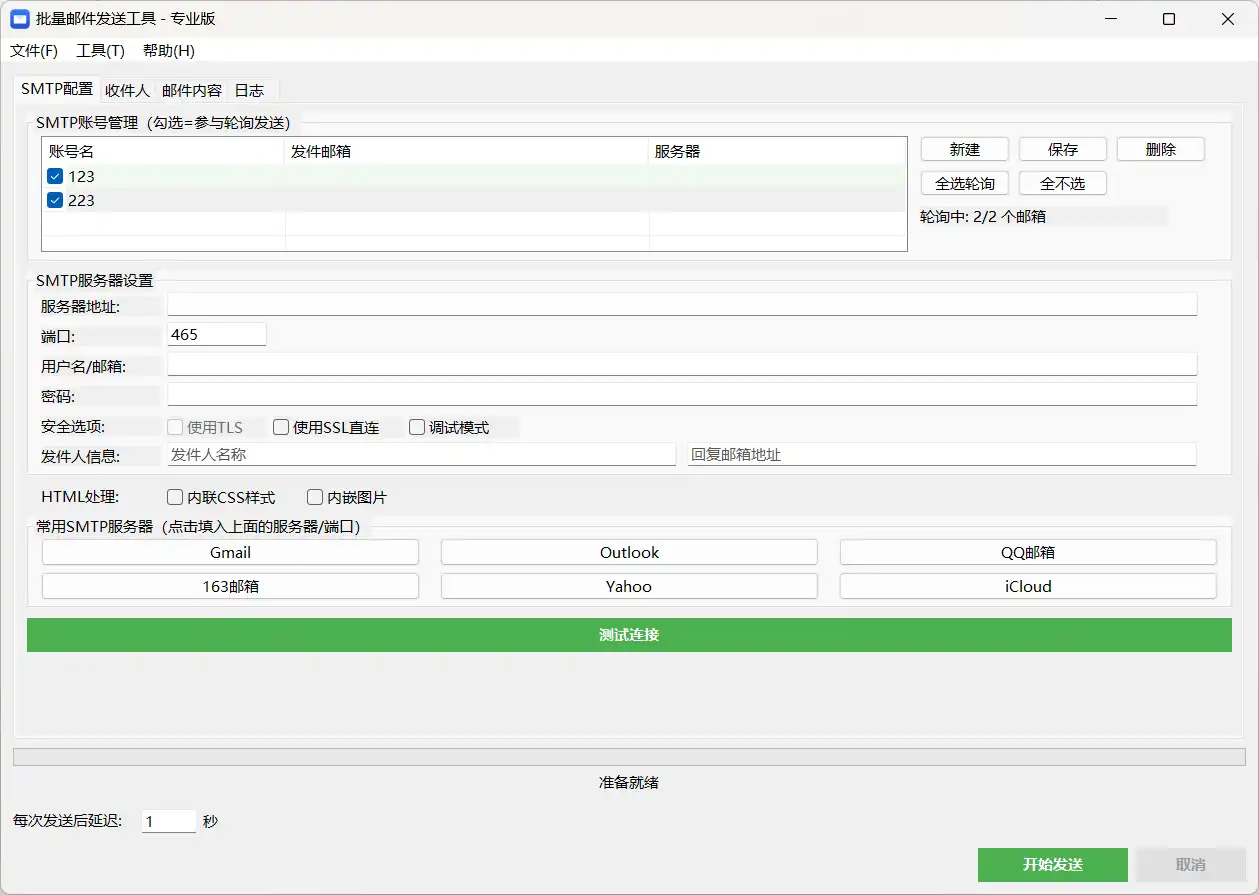Click the 发件邮箱 column header
Image resolution: width=1259 pixels, height=895 pixels.
point(467,152)
